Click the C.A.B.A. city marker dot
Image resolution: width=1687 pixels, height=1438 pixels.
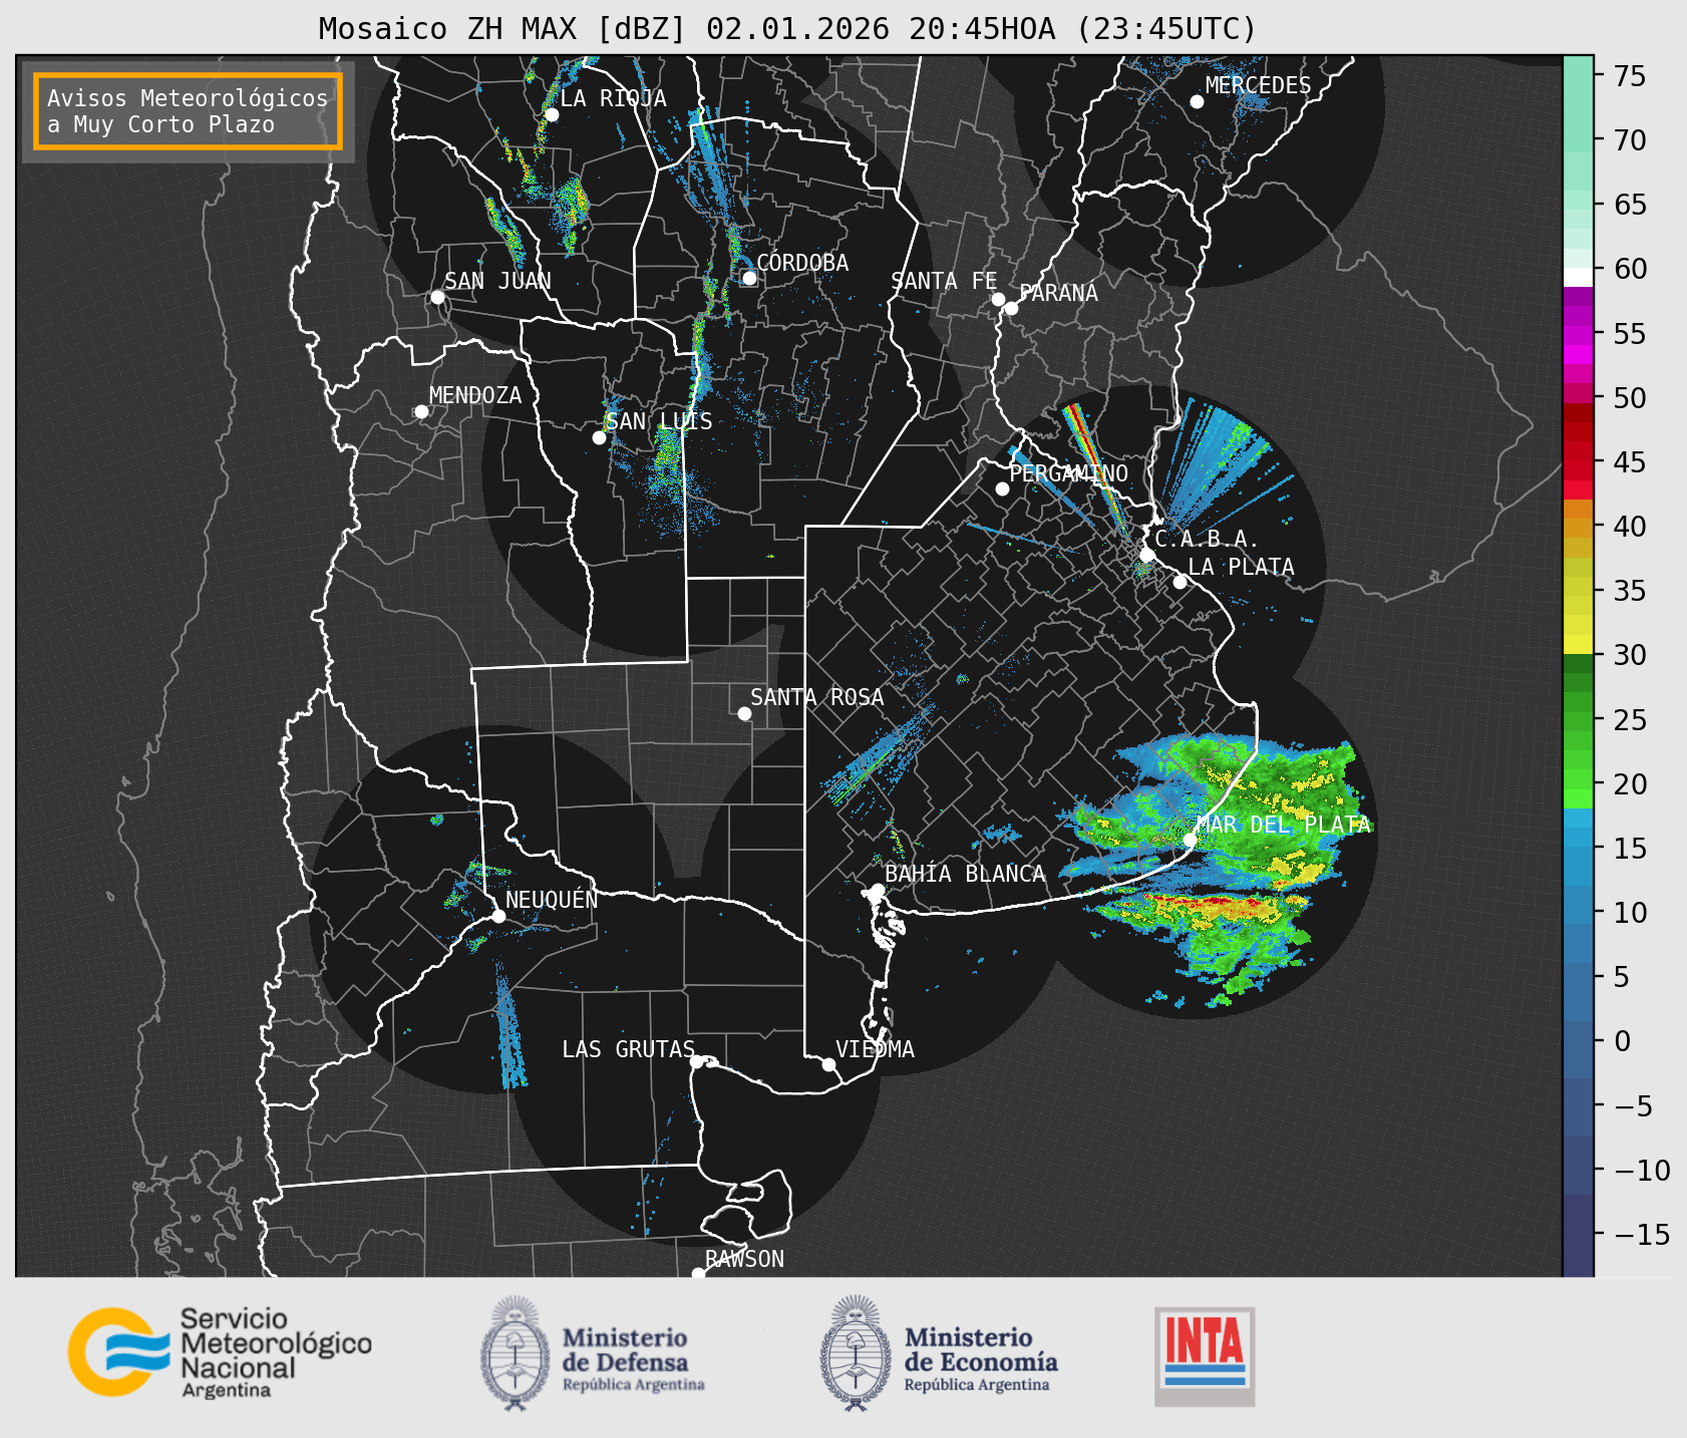[x=1147, y=555]
